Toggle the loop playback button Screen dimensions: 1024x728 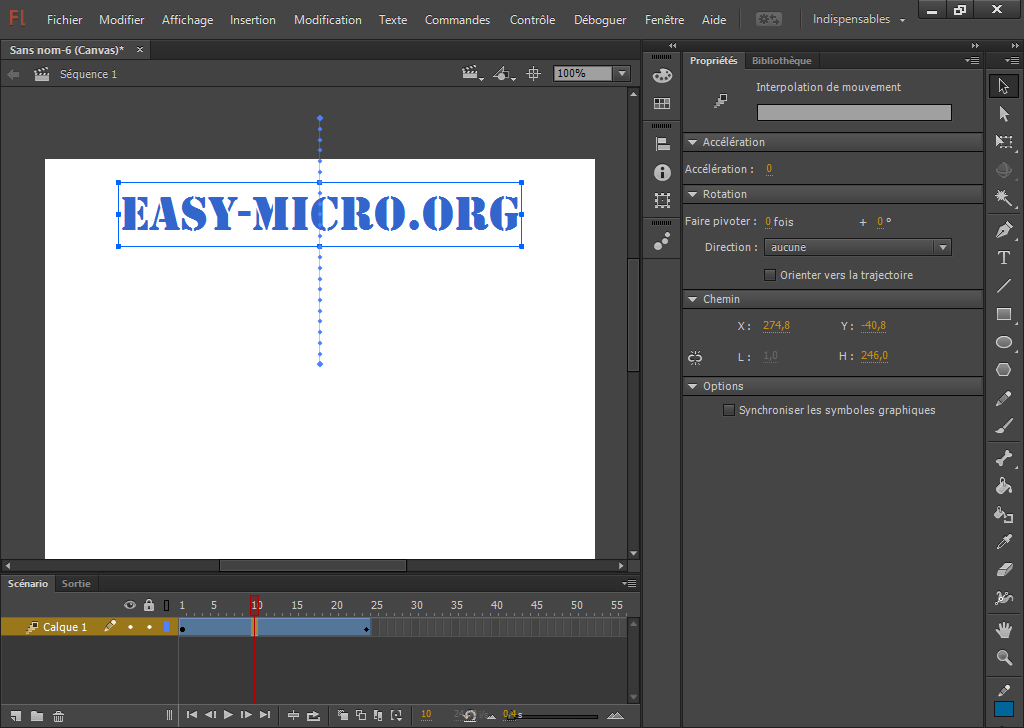(x=313, y=716)
